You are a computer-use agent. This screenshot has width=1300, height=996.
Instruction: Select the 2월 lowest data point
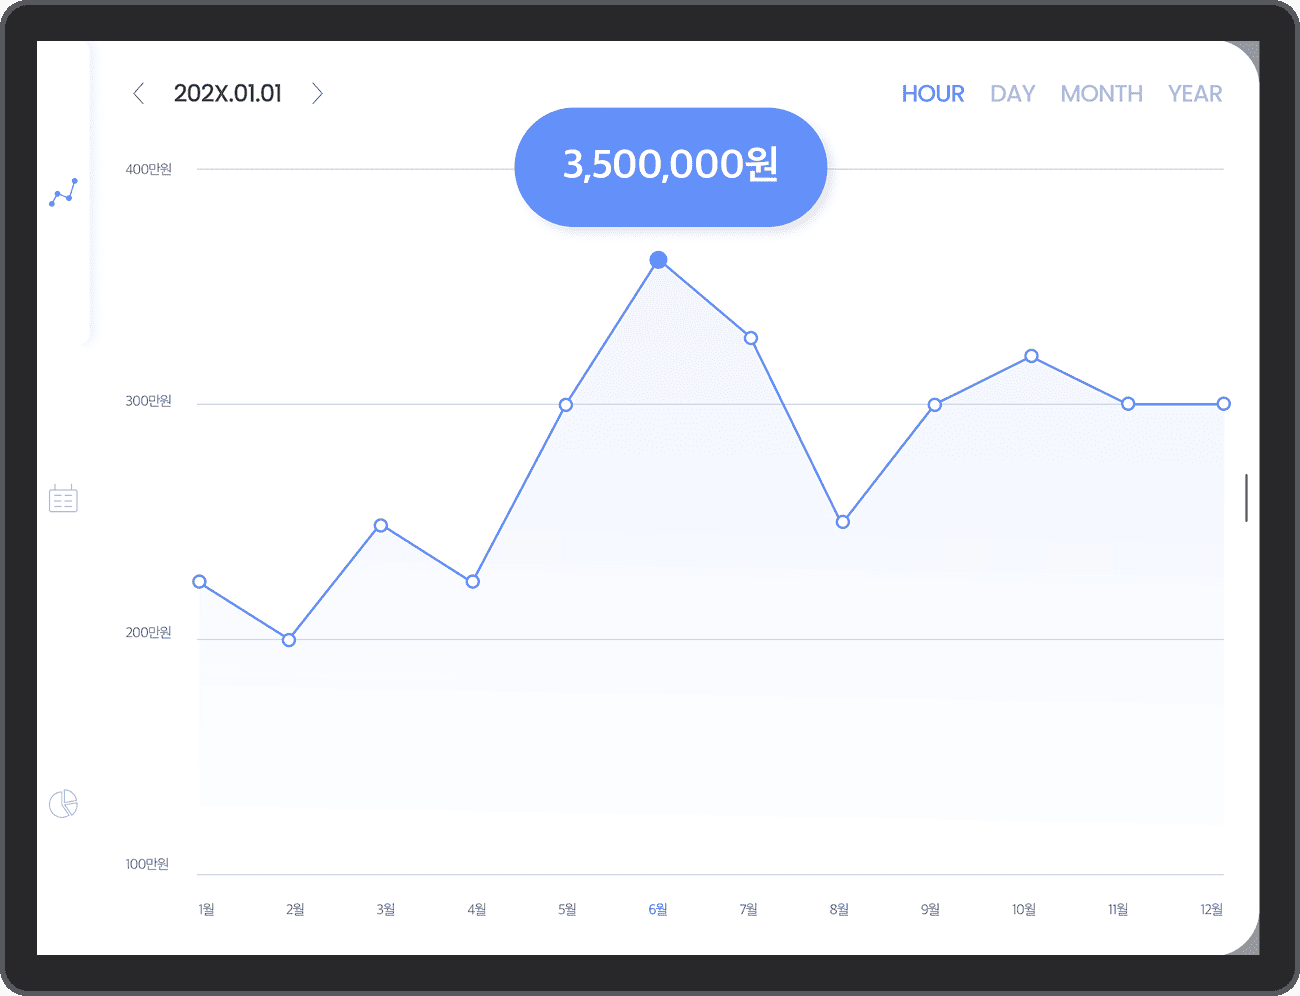tap(289, 640)
